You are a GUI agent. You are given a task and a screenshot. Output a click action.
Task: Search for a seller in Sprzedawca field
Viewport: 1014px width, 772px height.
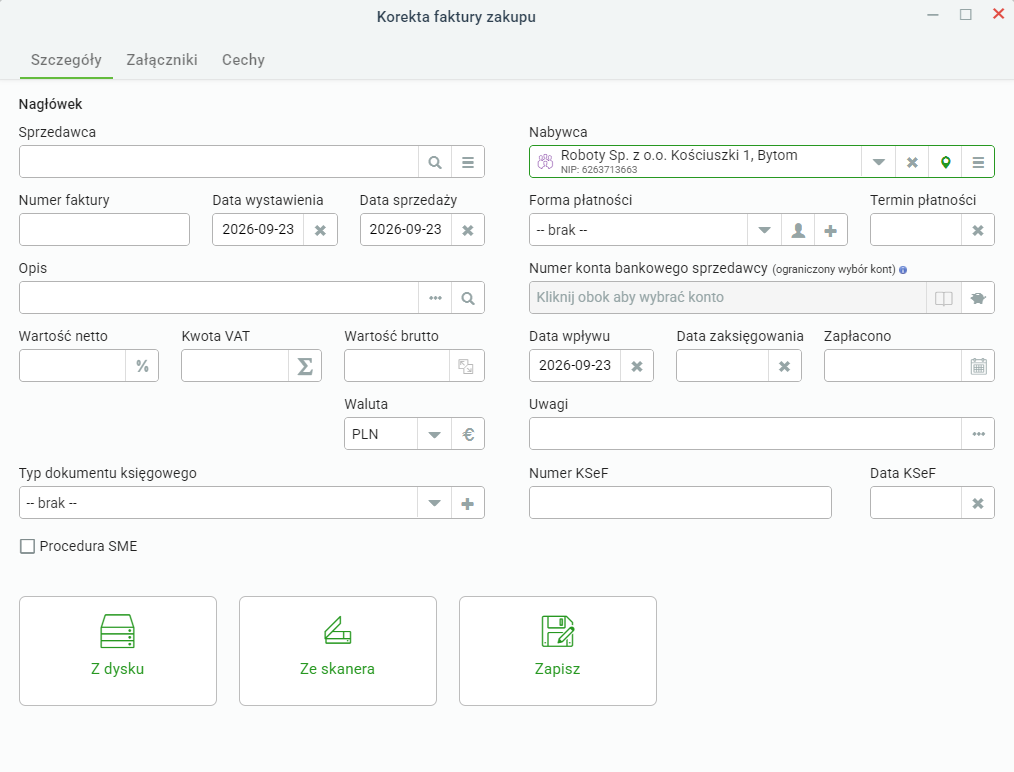point(435,162)
